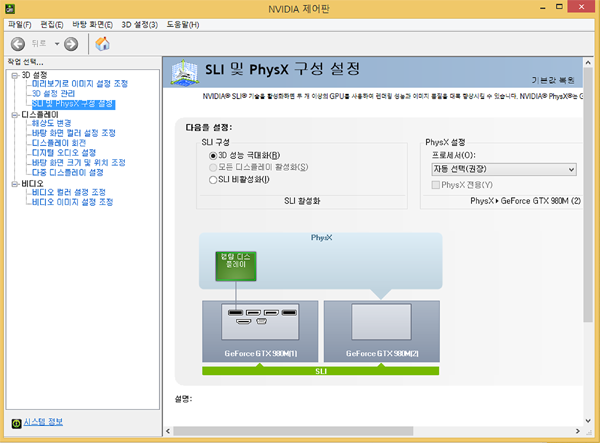The height and width of the screenshot is (443, 600).
Task: Click the green SLI bar
Action: (x=321, y=371)
